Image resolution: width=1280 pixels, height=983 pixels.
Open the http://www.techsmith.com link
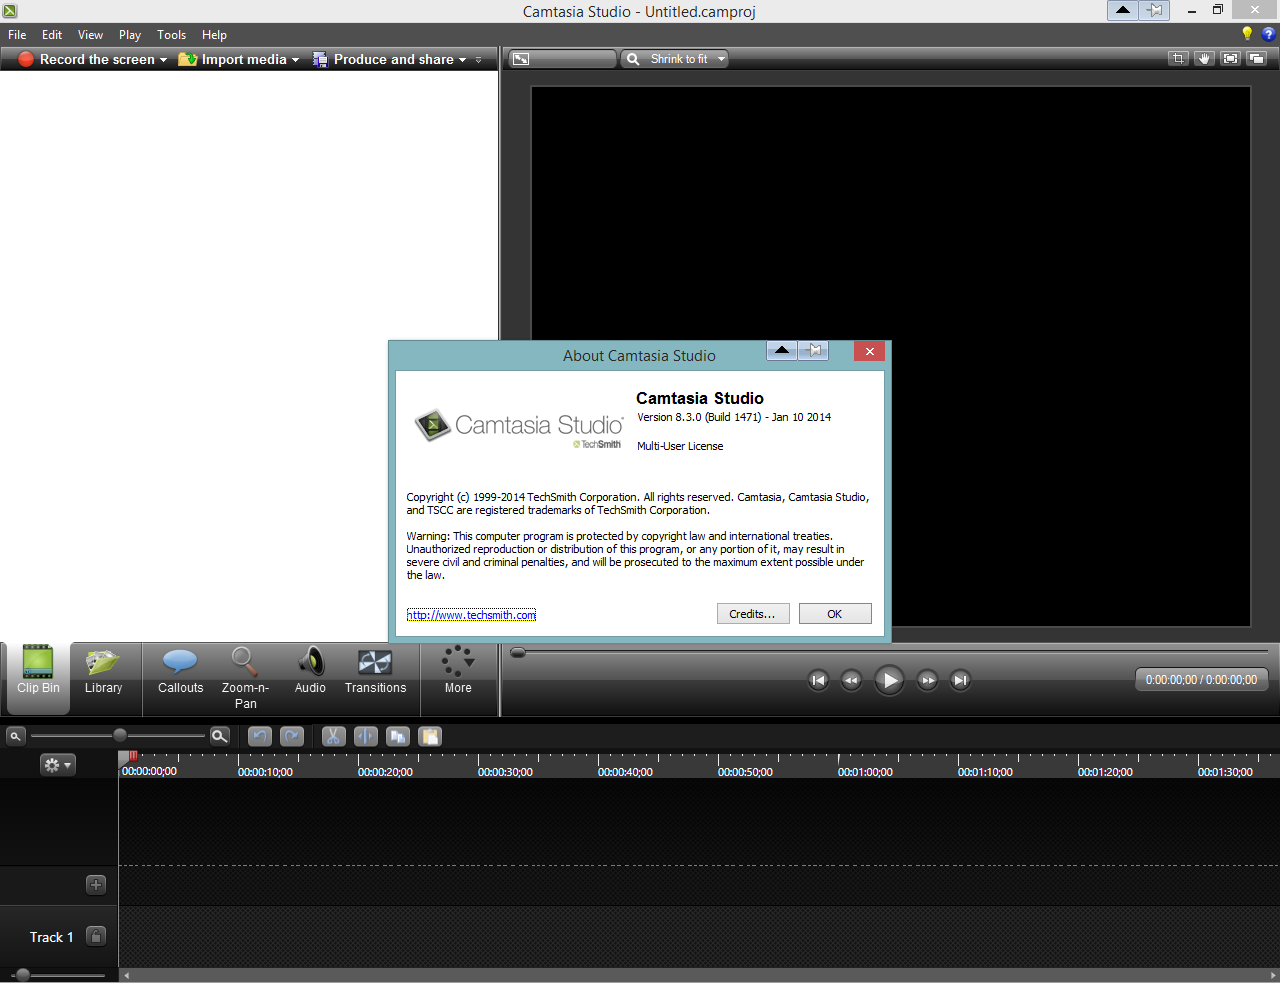pos(471,615)
